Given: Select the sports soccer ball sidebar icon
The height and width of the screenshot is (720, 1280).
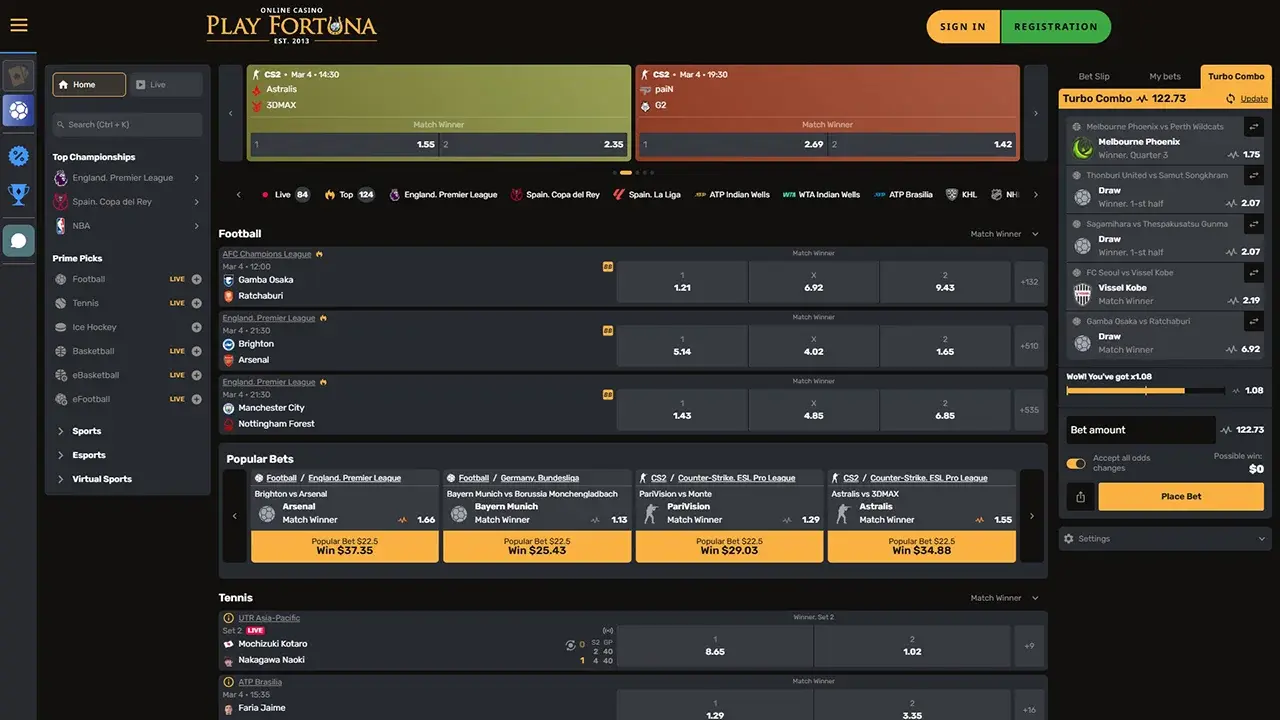Looking at the screenshot, I should 18,110.
